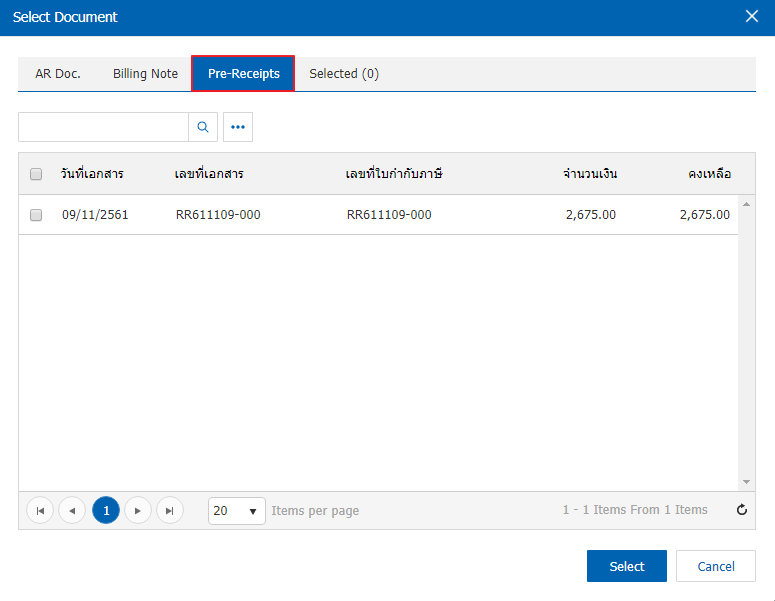This screenshot has height=601, width=775.
Task: Go to next page arrow
Action: pos(138,511)
